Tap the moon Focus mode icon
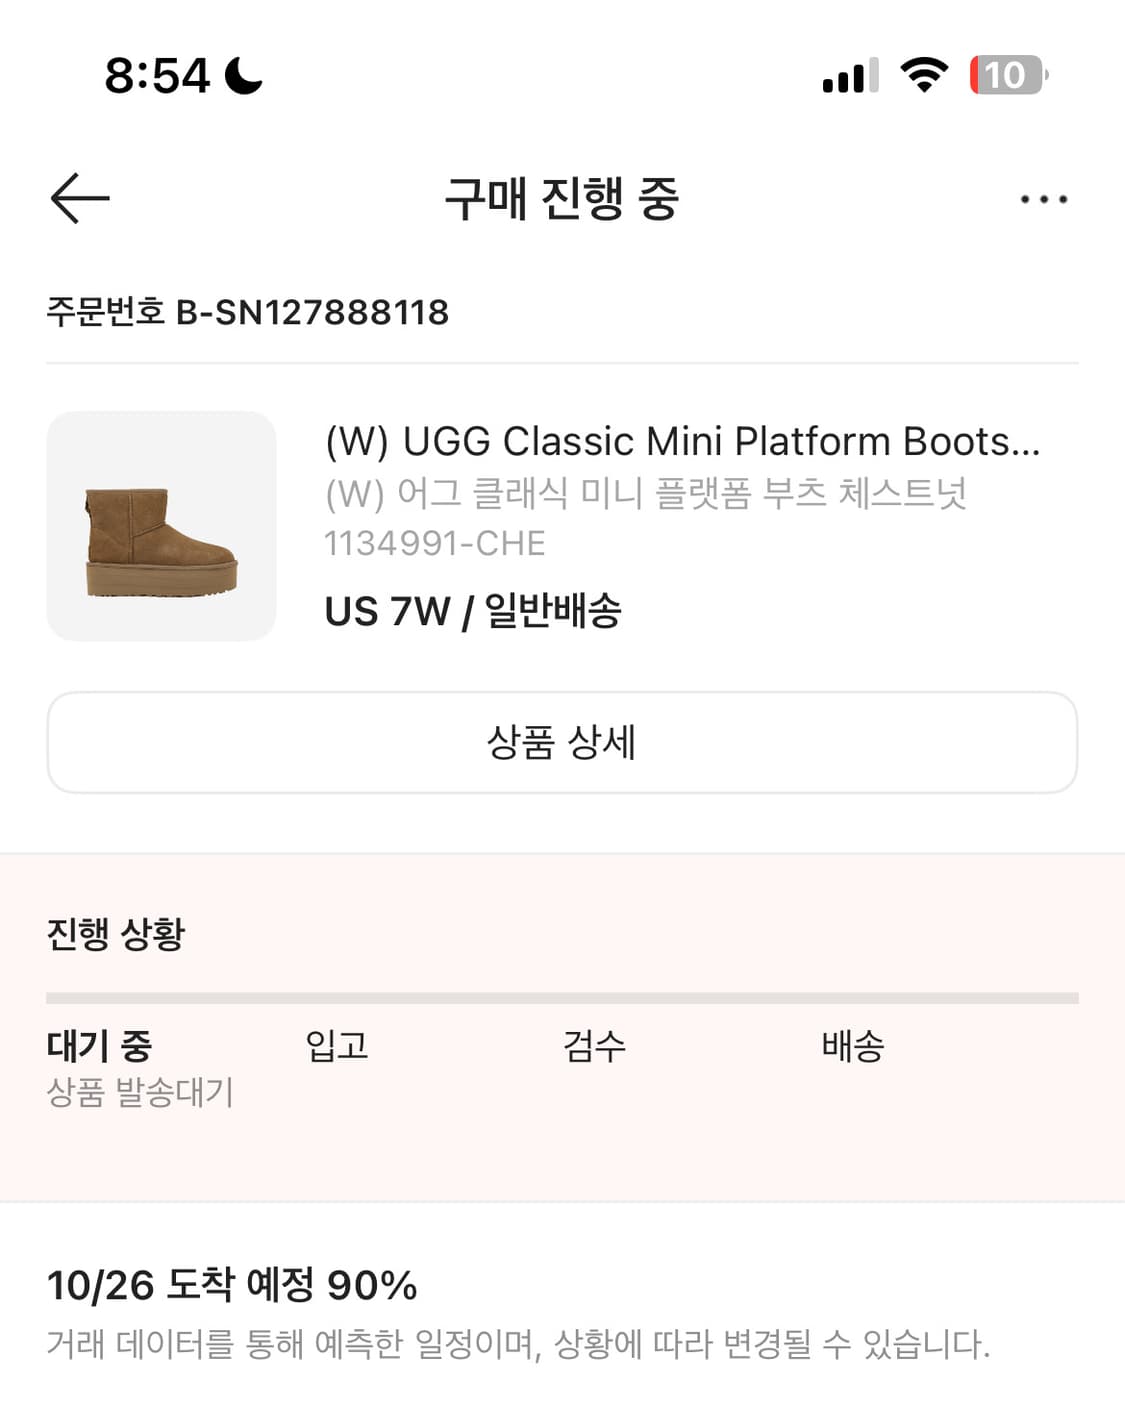Image resolution: width=1125 pixels, height=1412 pixels. 243,76
